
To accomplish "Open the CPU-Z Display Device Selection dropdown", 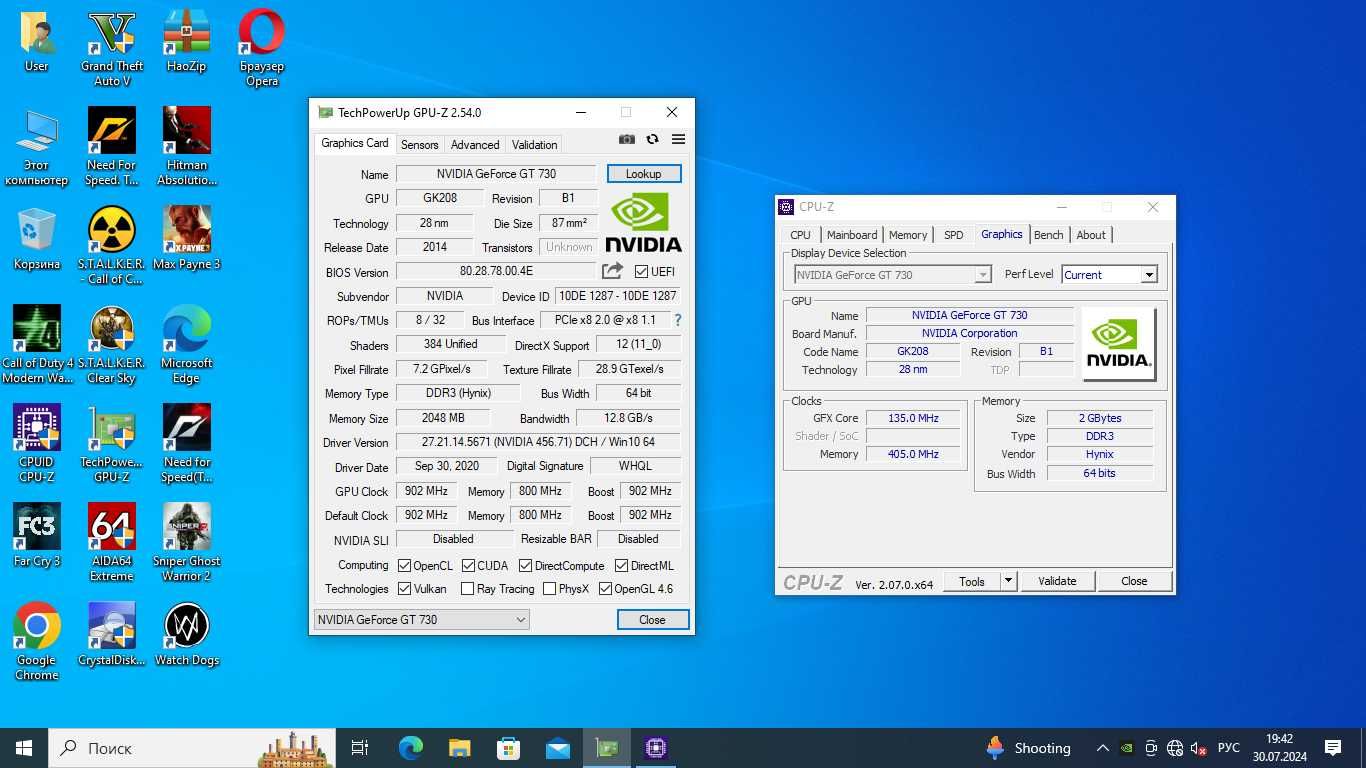I will tap(892, 275).
